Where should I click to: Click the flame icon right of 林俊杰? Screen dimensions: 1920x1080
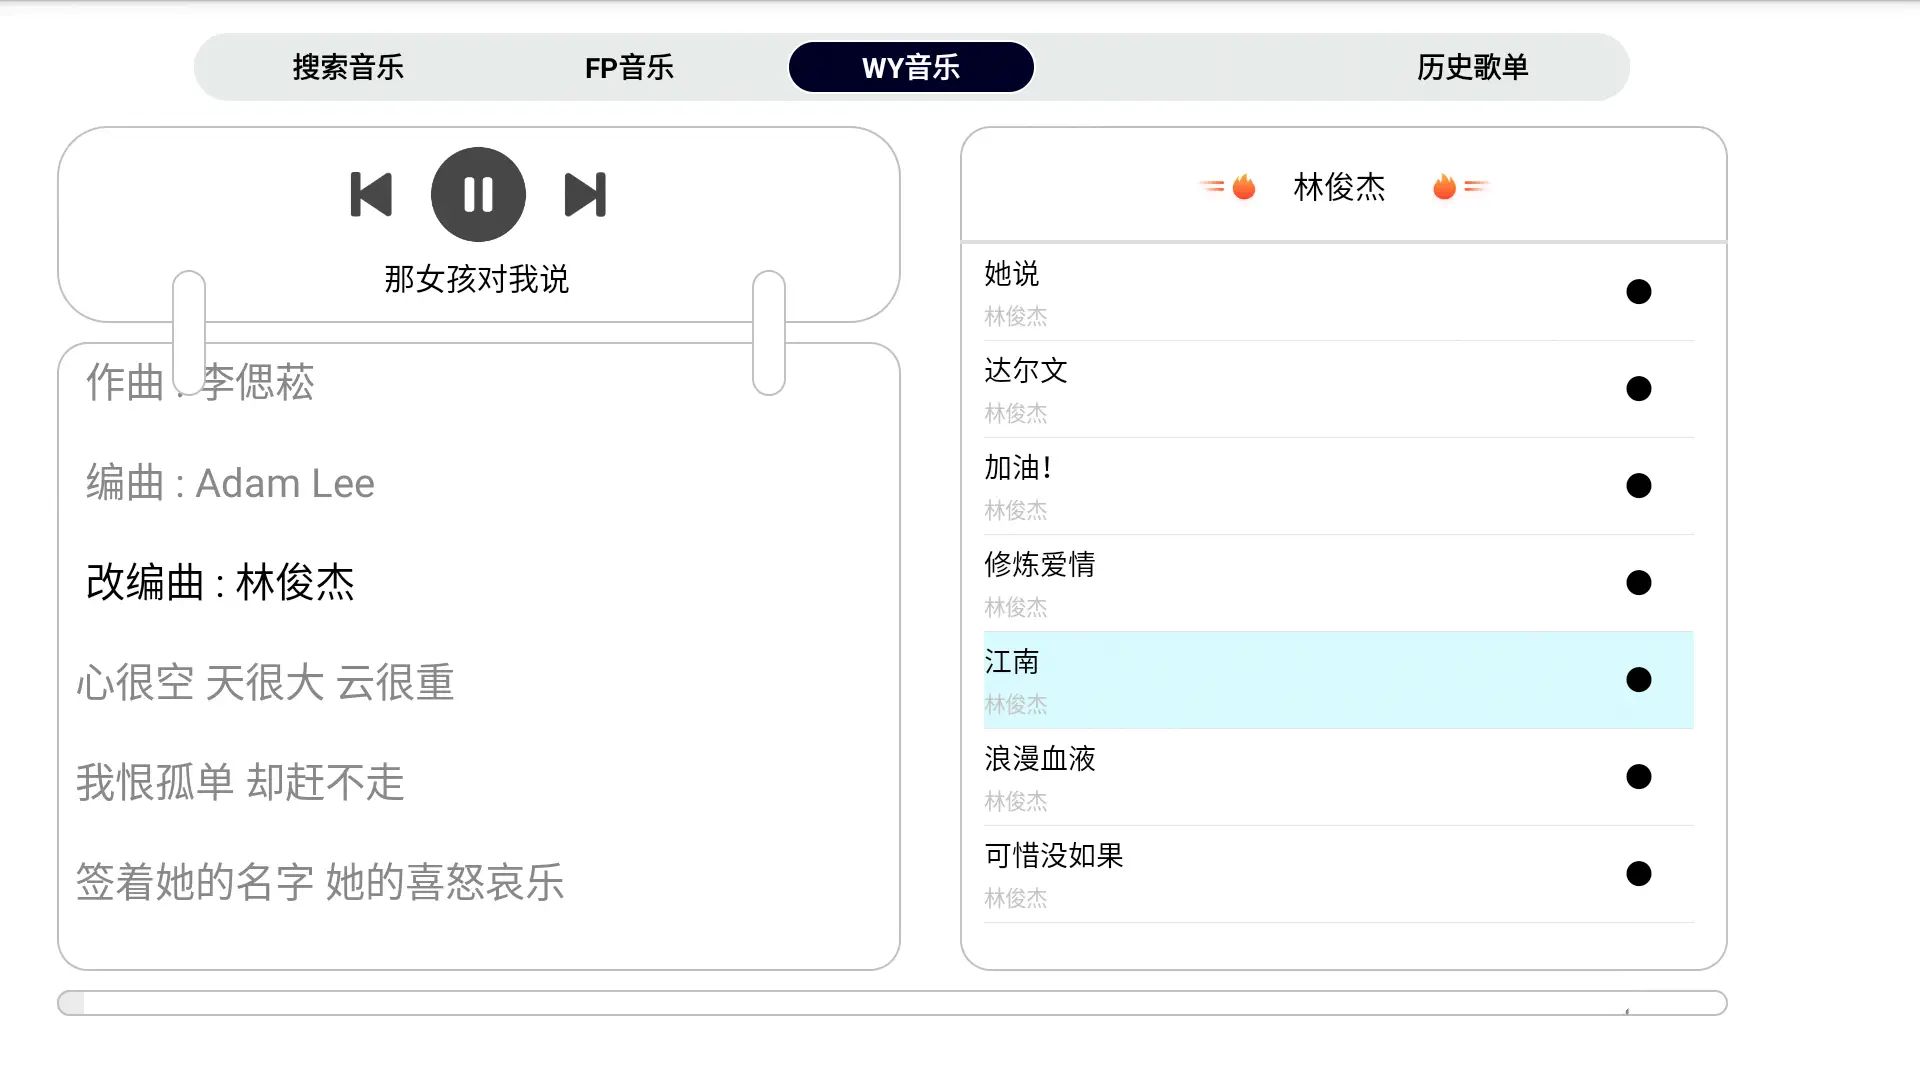tap(1444, 187)
